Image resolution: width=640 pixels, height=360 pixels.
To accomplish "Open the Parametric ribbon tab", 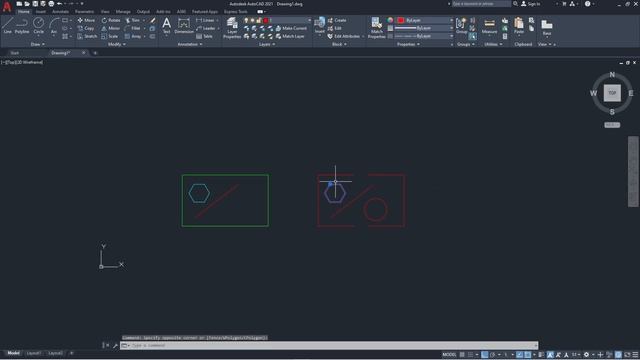I will click(84, 12).
